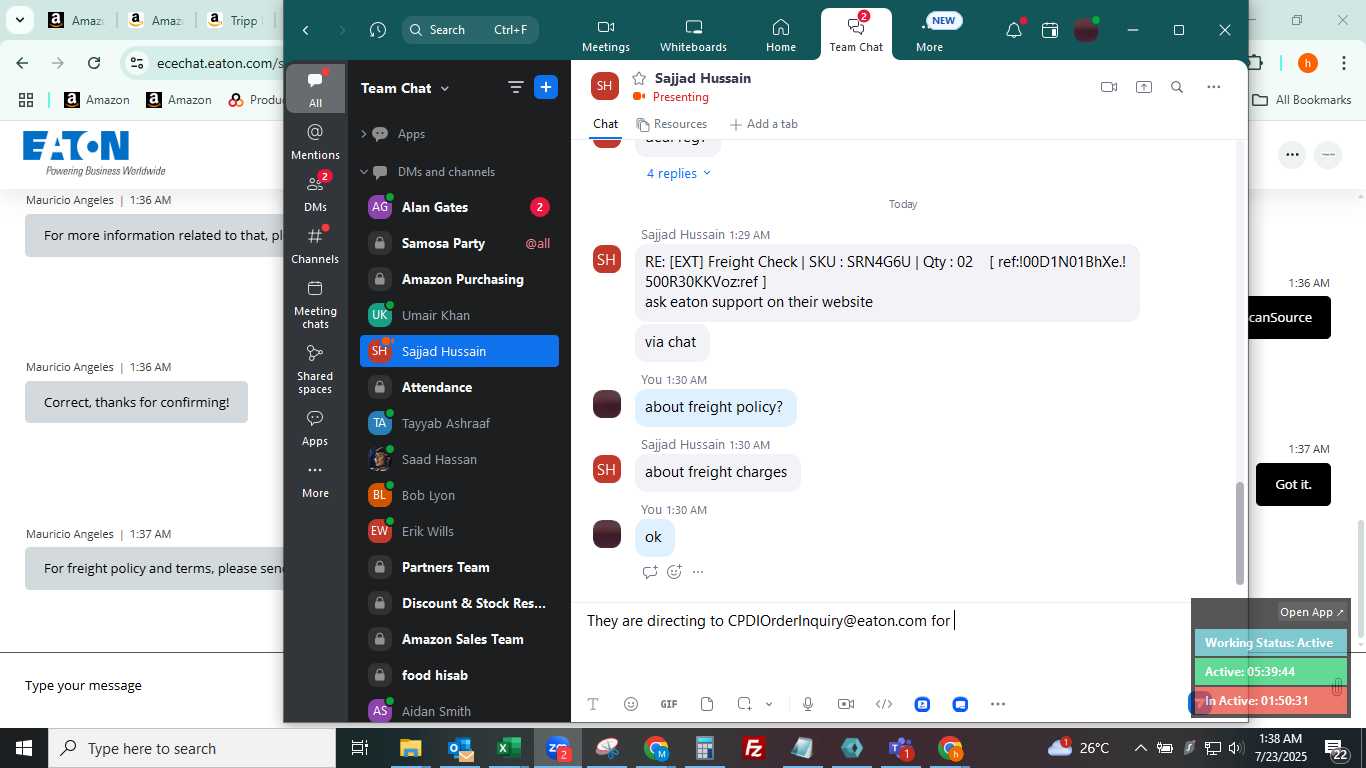
Task: Switch to Whiteboards tab
Action: click(x=693, y=35)
